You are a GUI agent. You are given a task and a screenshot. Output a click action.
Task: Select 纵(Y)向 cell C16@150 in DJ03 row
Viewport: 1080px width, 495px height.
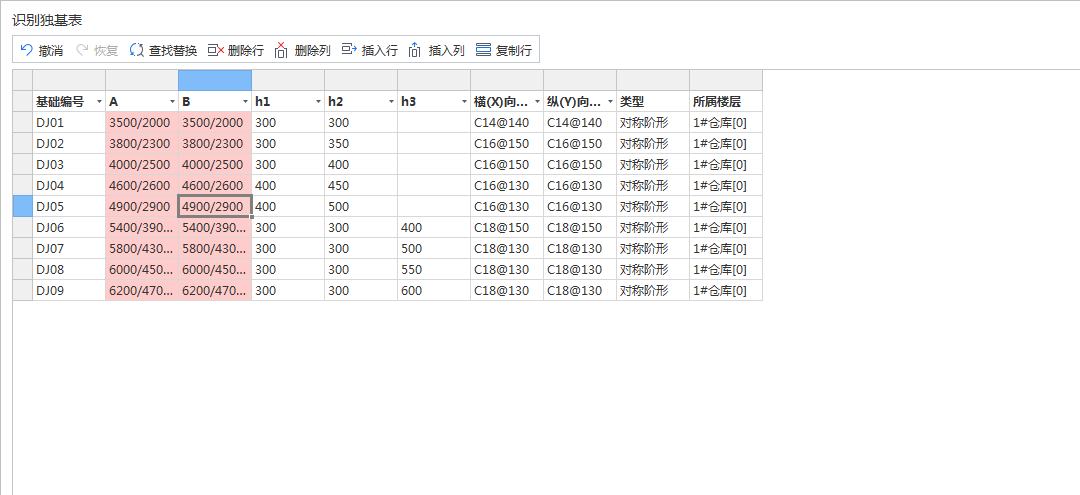pos(580,165)
